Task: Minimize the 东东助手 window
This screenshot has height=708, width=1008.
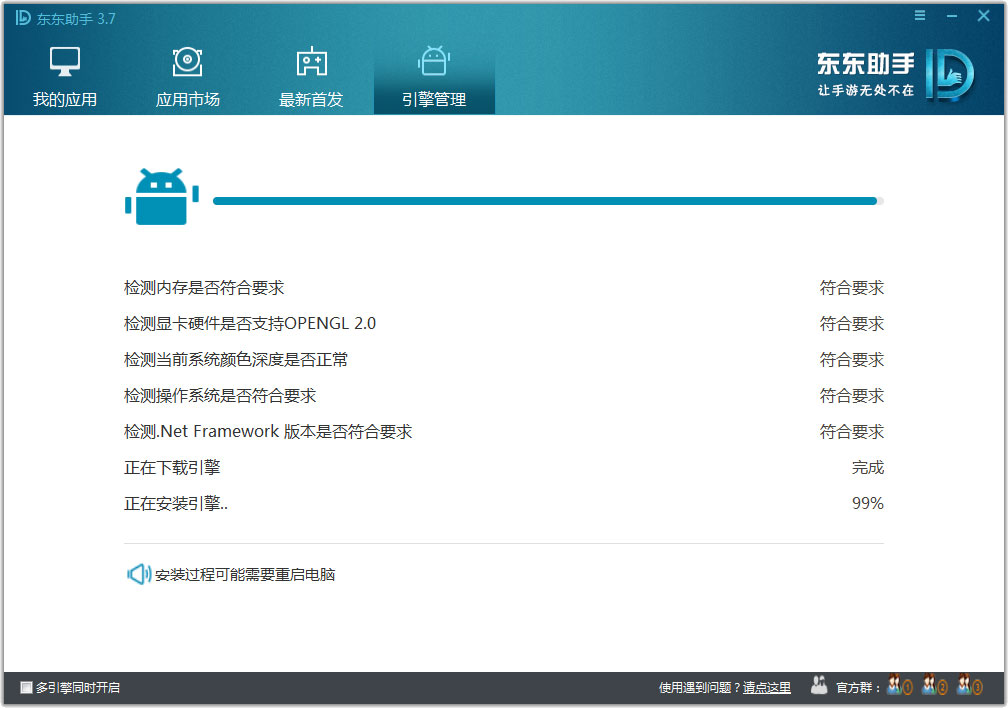Action: click(952, 15)
